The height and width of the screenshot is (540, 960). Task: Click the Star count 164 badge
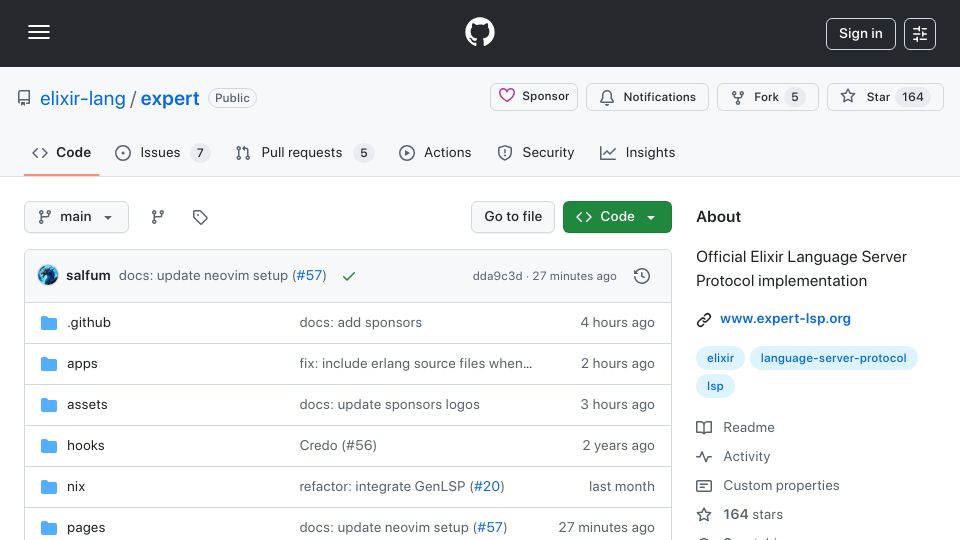point(912,97)
